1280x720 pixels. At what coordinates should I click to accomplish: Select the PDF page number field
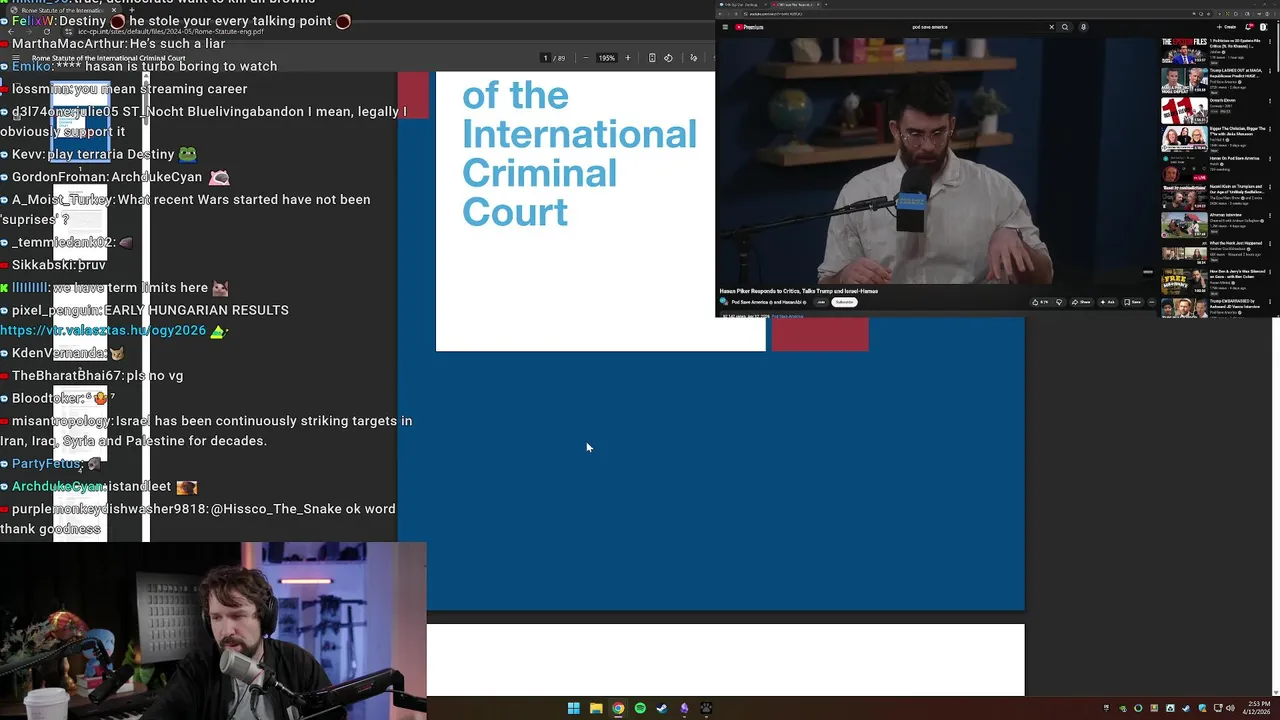tap(545, 58)
